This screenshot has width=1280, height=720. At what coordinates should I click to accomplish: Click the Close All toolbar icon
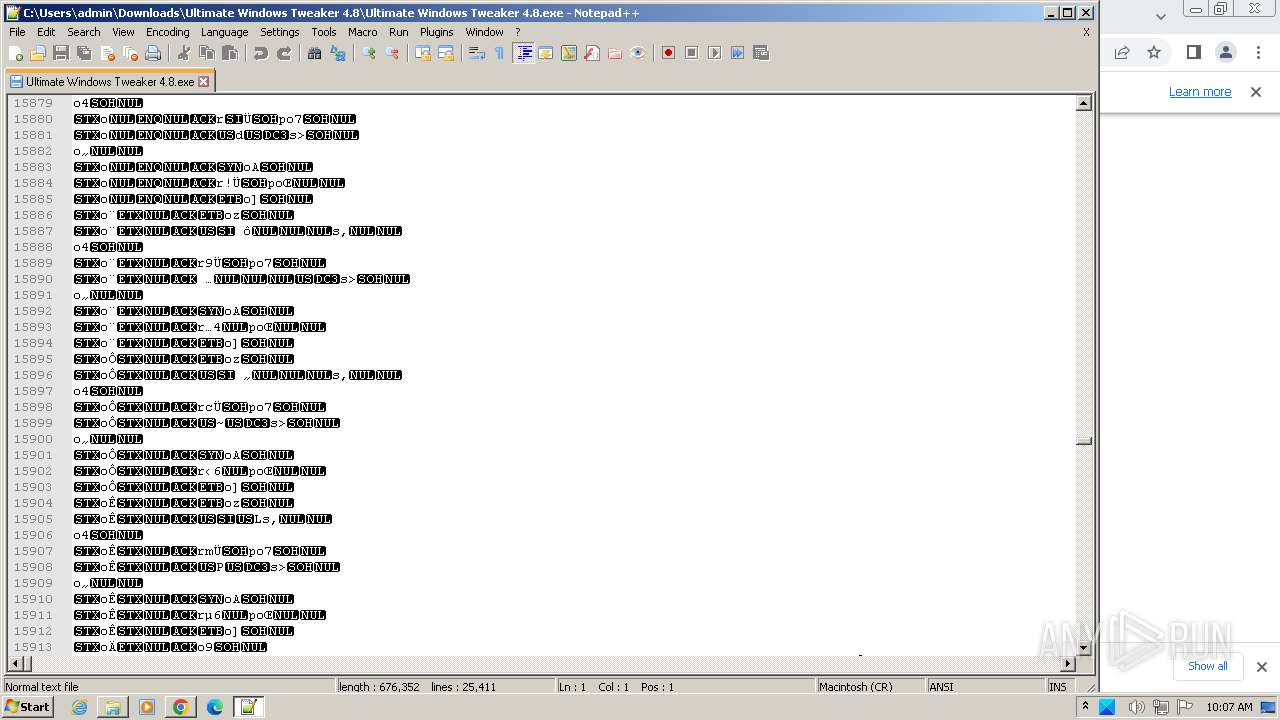(x=130, y=53)
